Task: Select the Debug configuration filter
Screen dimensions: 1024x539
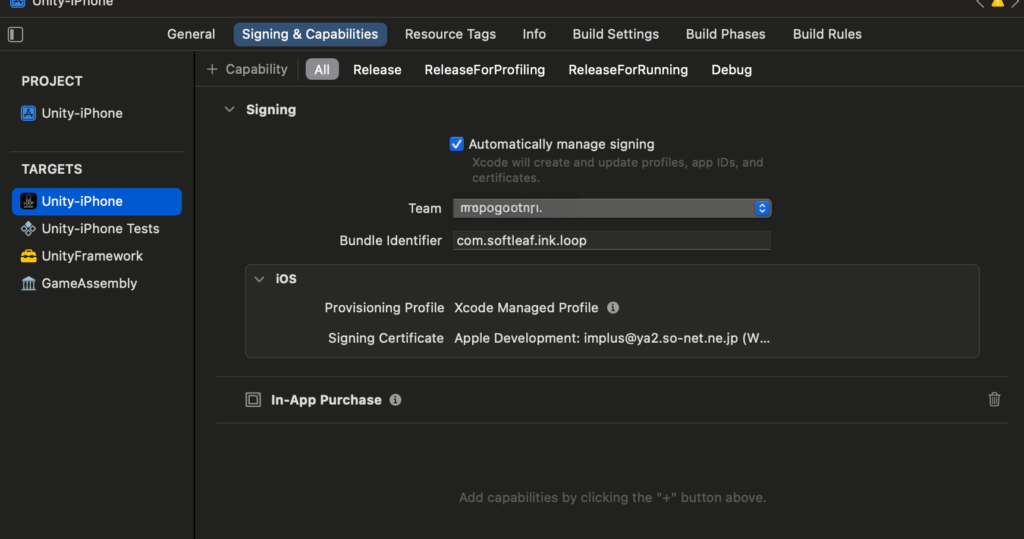Action: (x=731, y=70)
